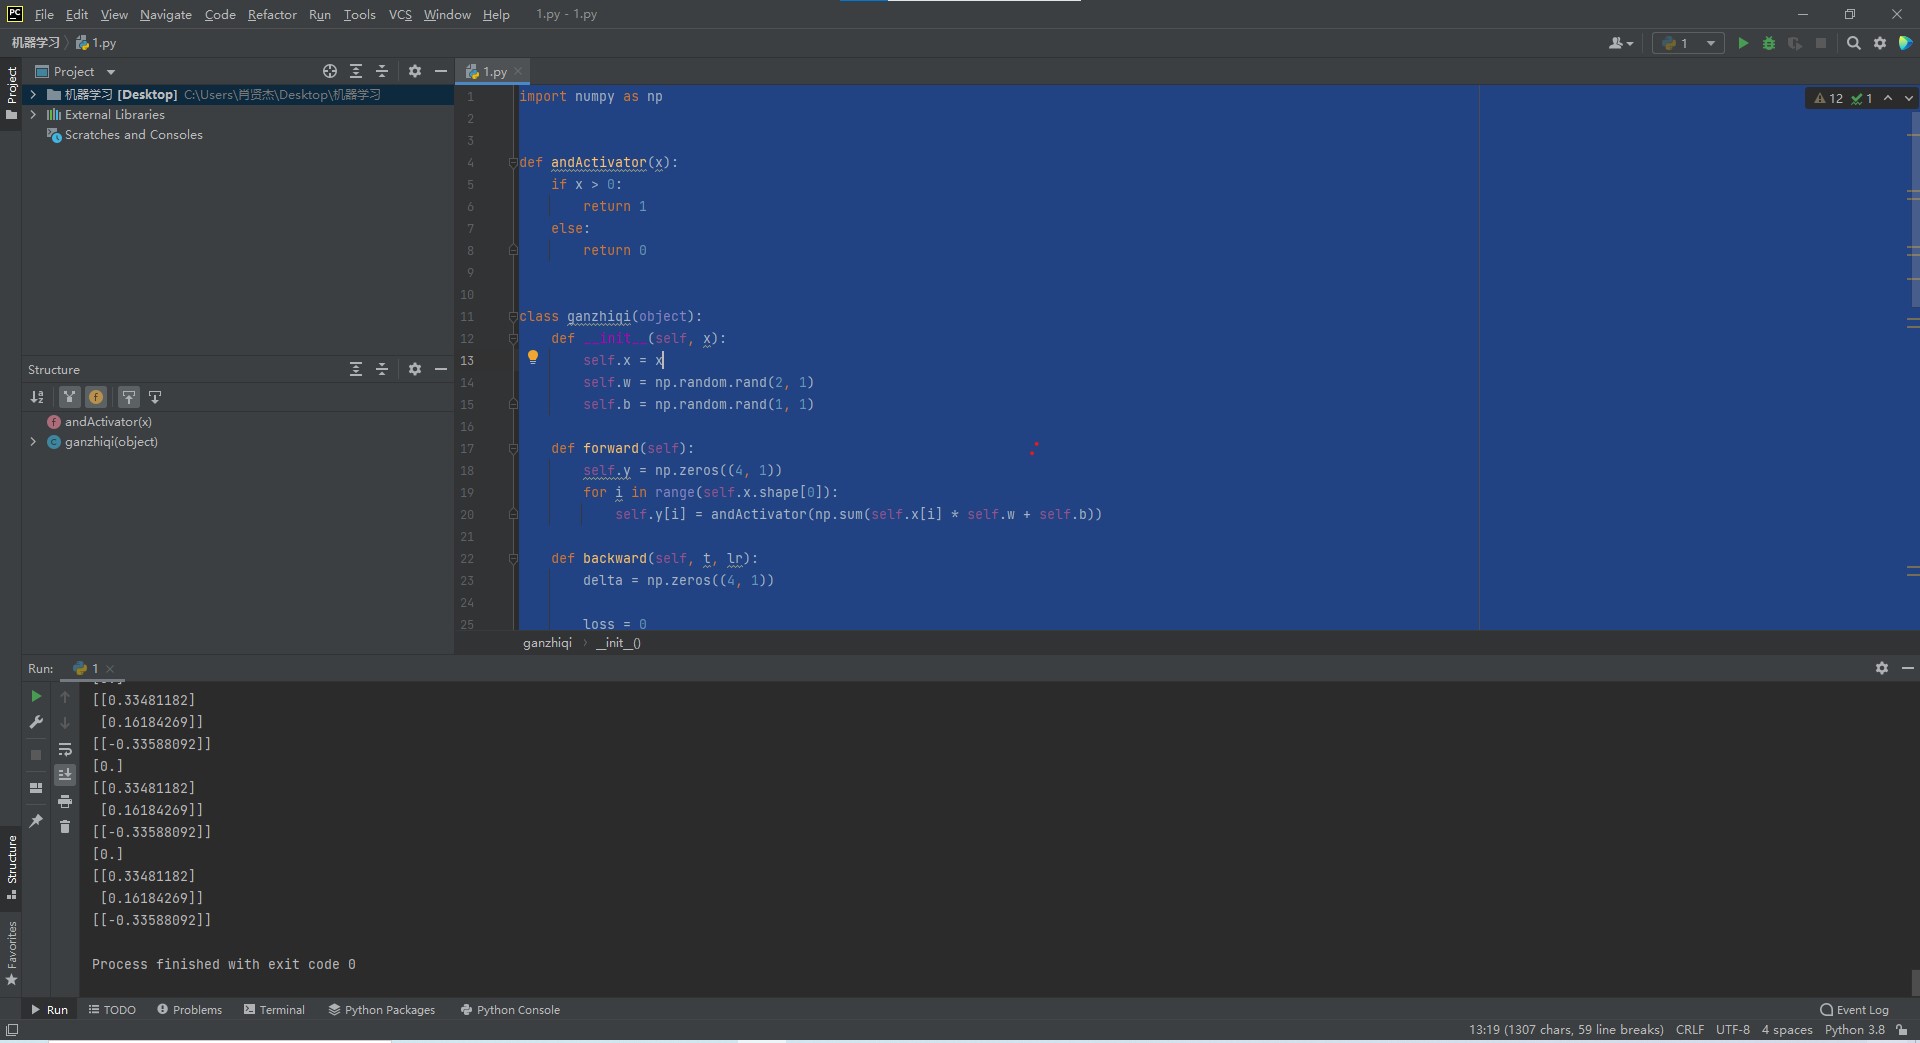Fold the ganzhiqi class at line 11
1920x1043 pixels.
(513, 316)
